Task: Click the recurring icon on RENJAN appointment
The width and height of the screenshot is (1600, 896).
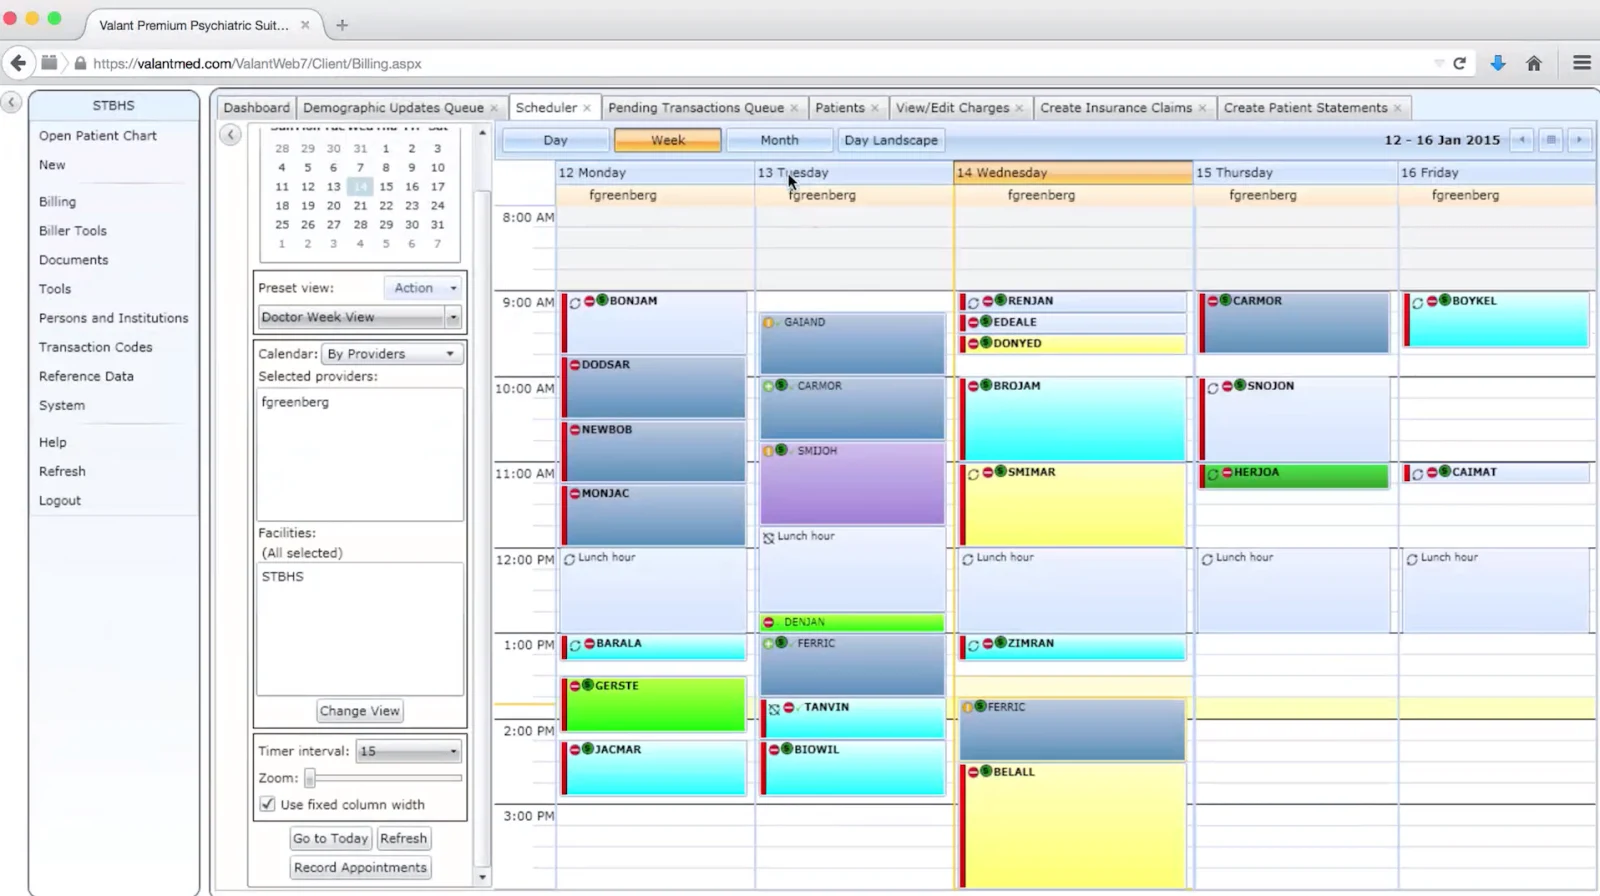Action: point(972,302)
